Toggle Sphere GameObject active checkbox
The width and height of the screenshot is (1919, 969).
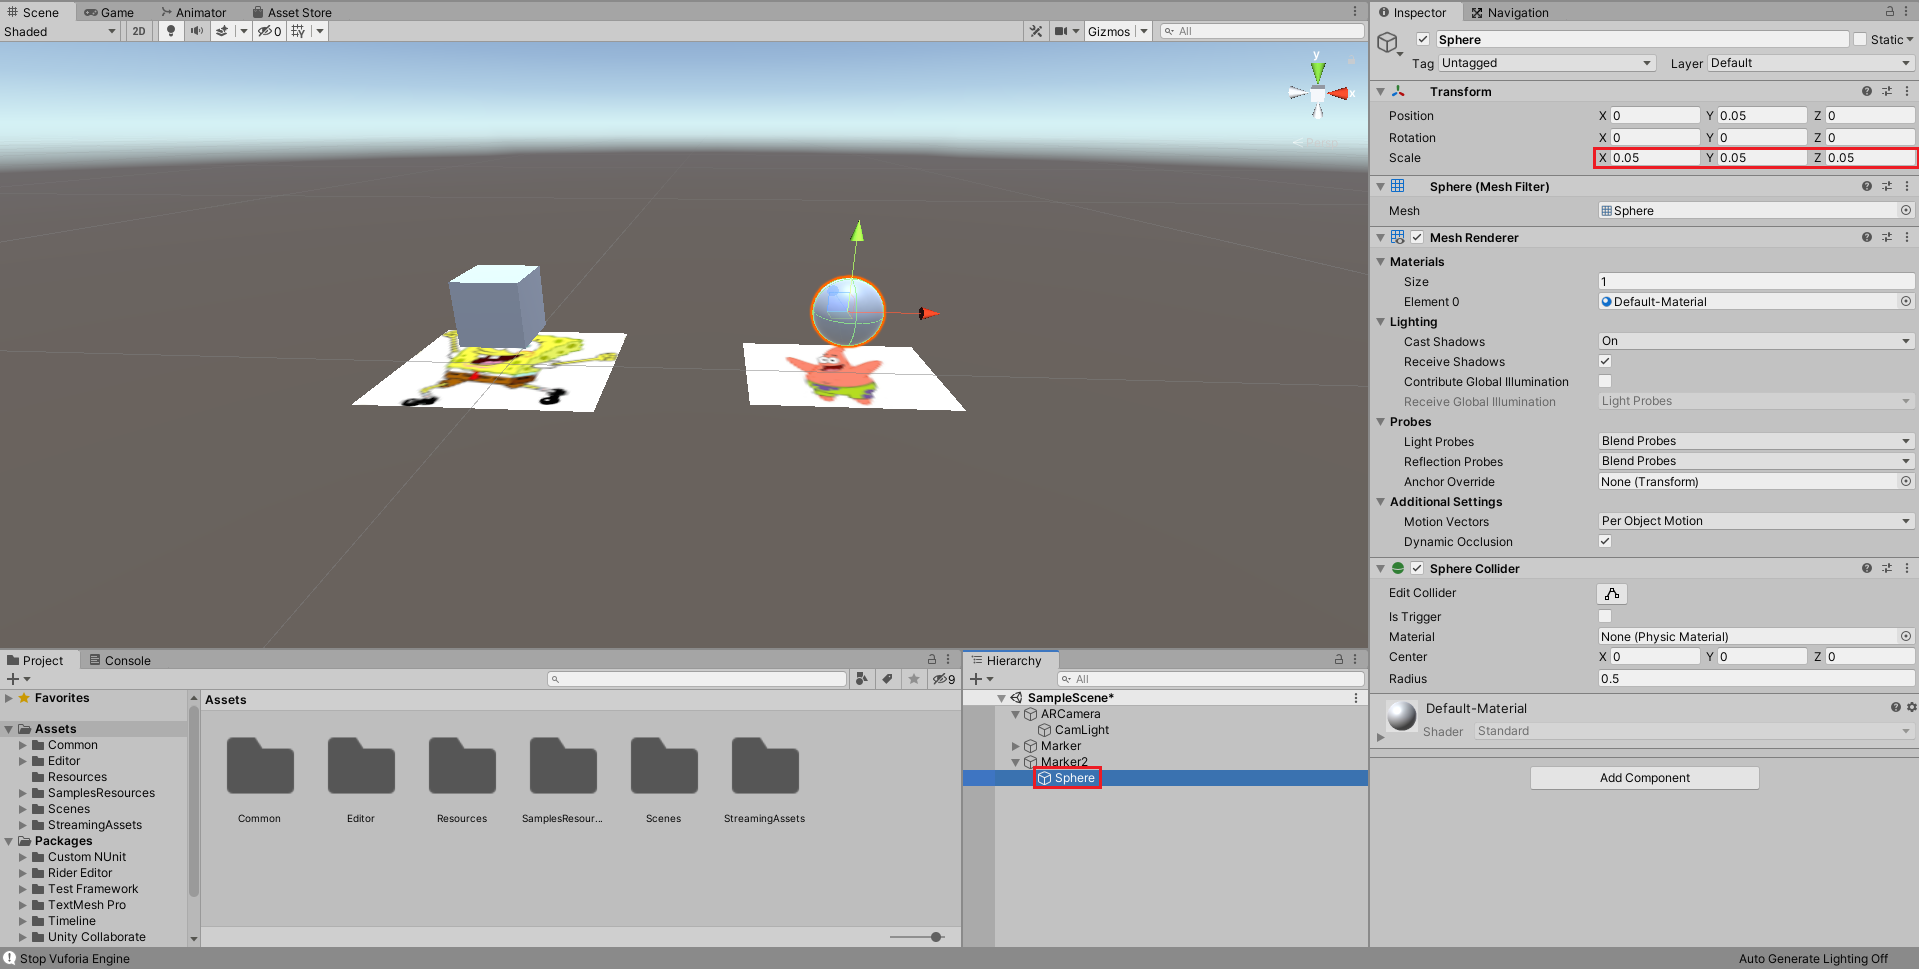(1423, 39)
